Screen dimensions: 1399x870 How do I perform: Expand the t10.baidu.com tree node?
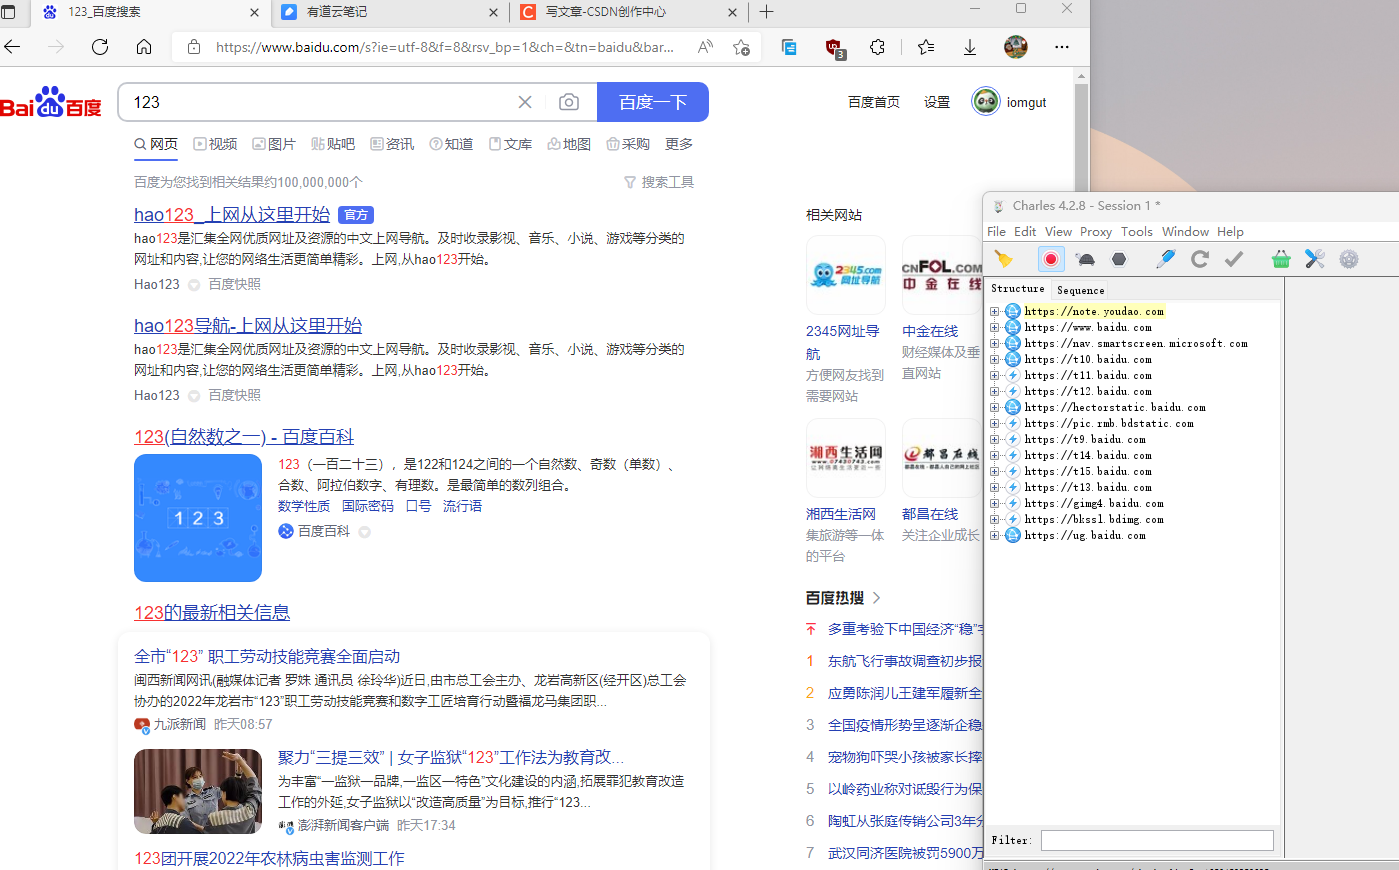coord(994,359)
